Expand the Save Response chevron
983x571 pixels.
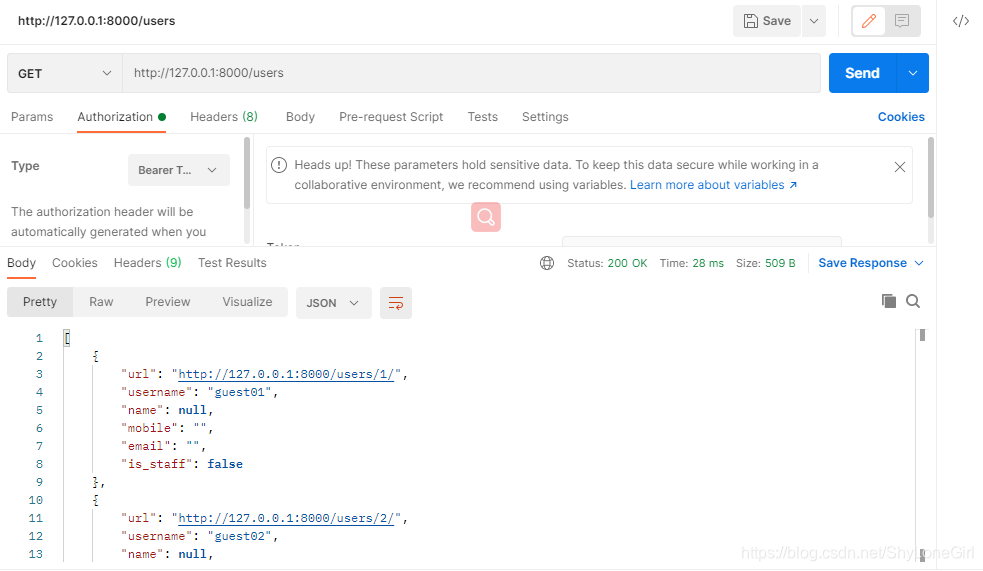click(x=919, y=263)
